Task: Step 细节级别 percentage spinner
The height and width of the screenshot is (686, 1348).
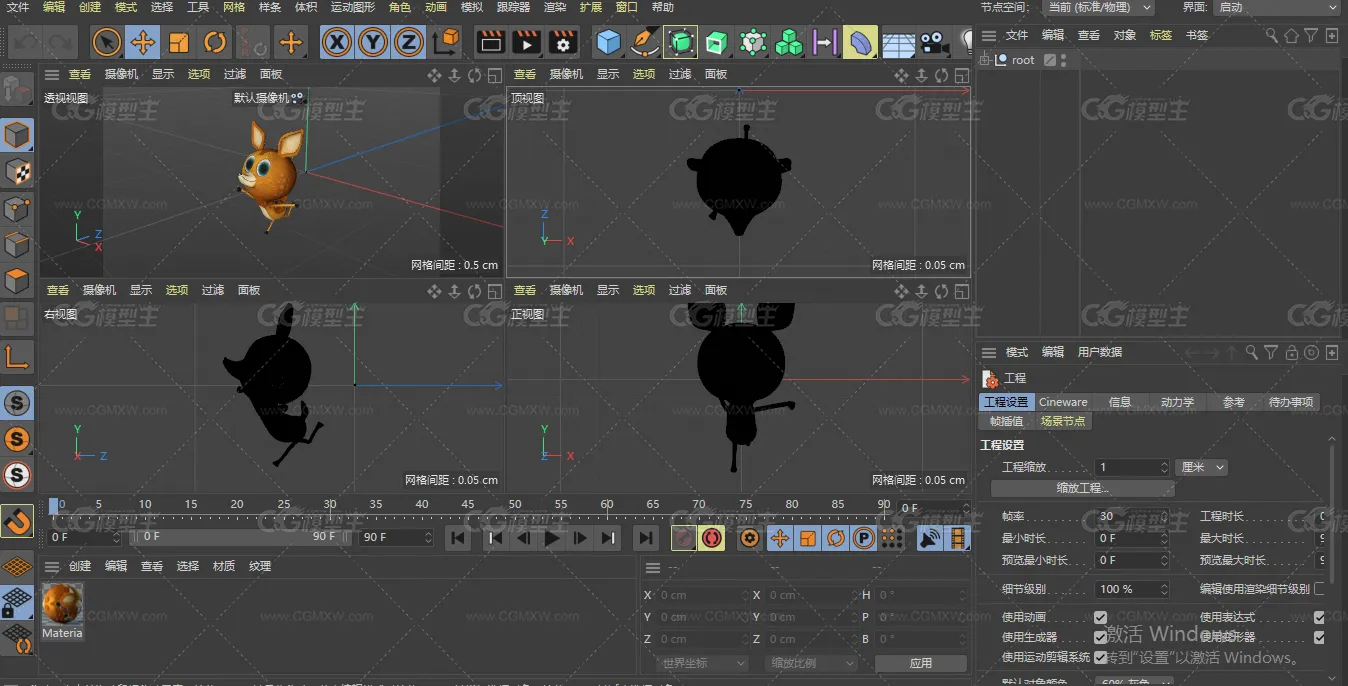Action: click(1164, 589)
